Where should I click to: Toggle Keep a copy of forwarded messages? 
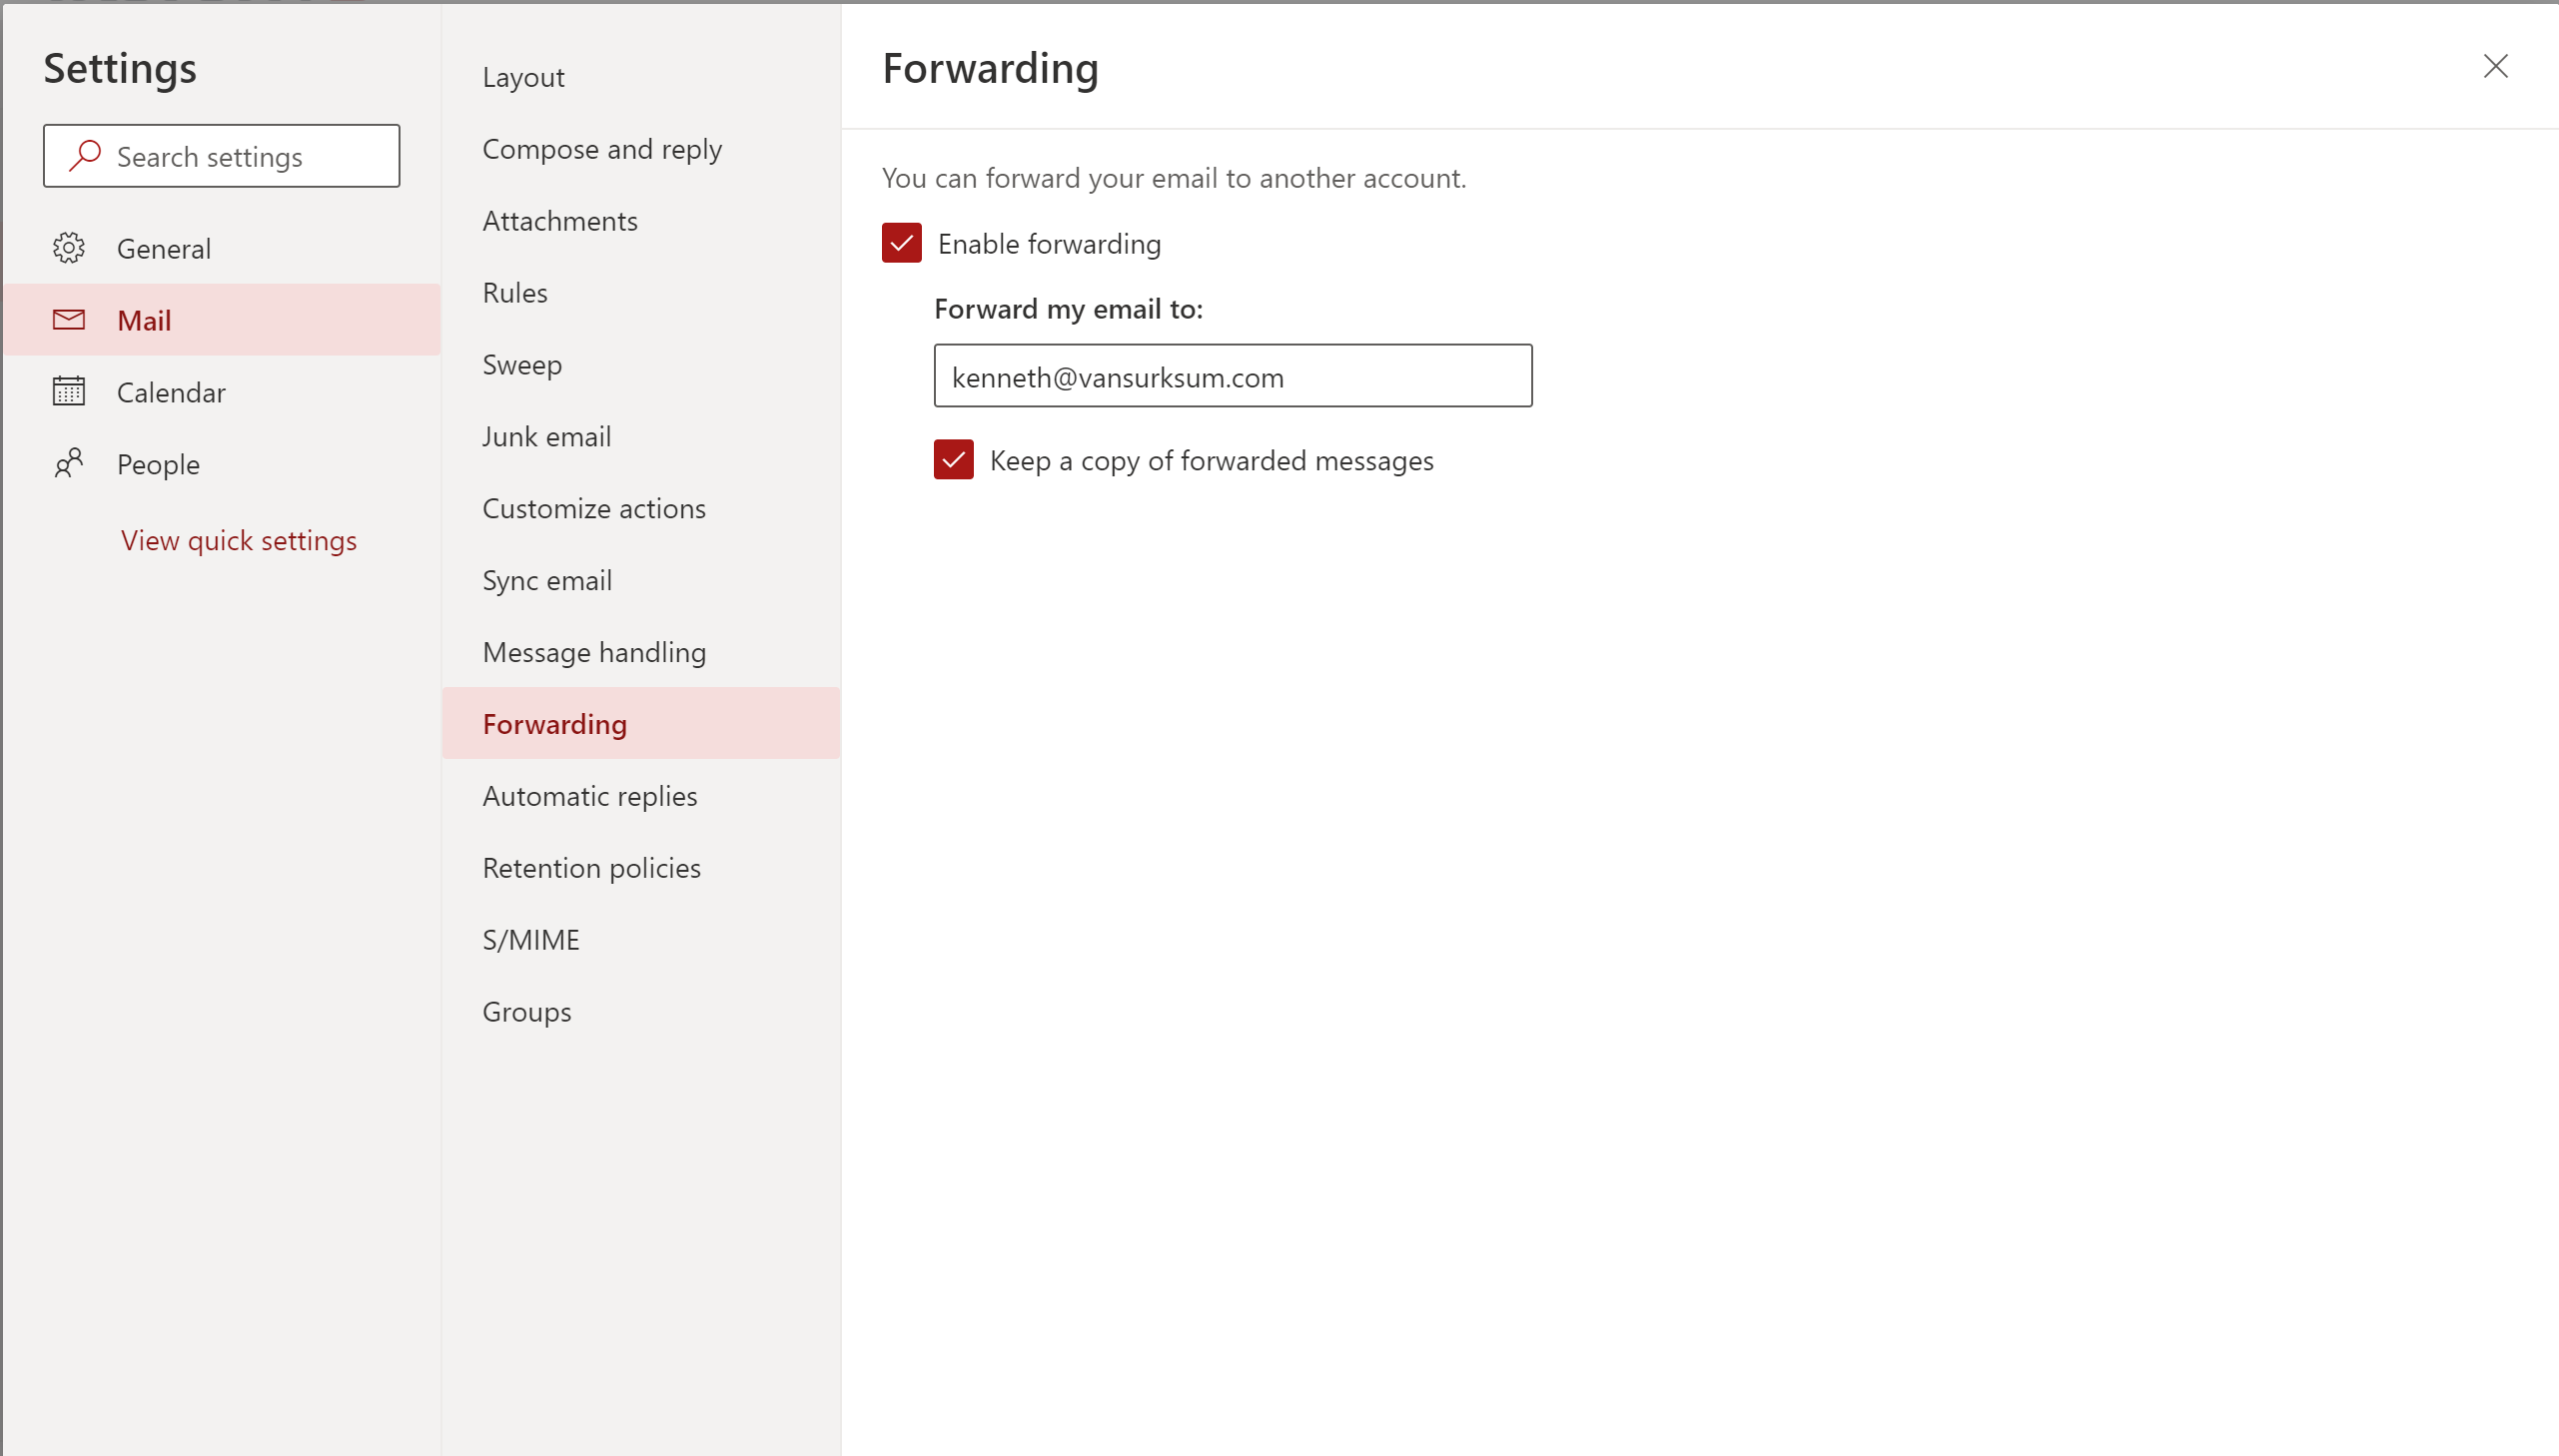click(953, 460)
